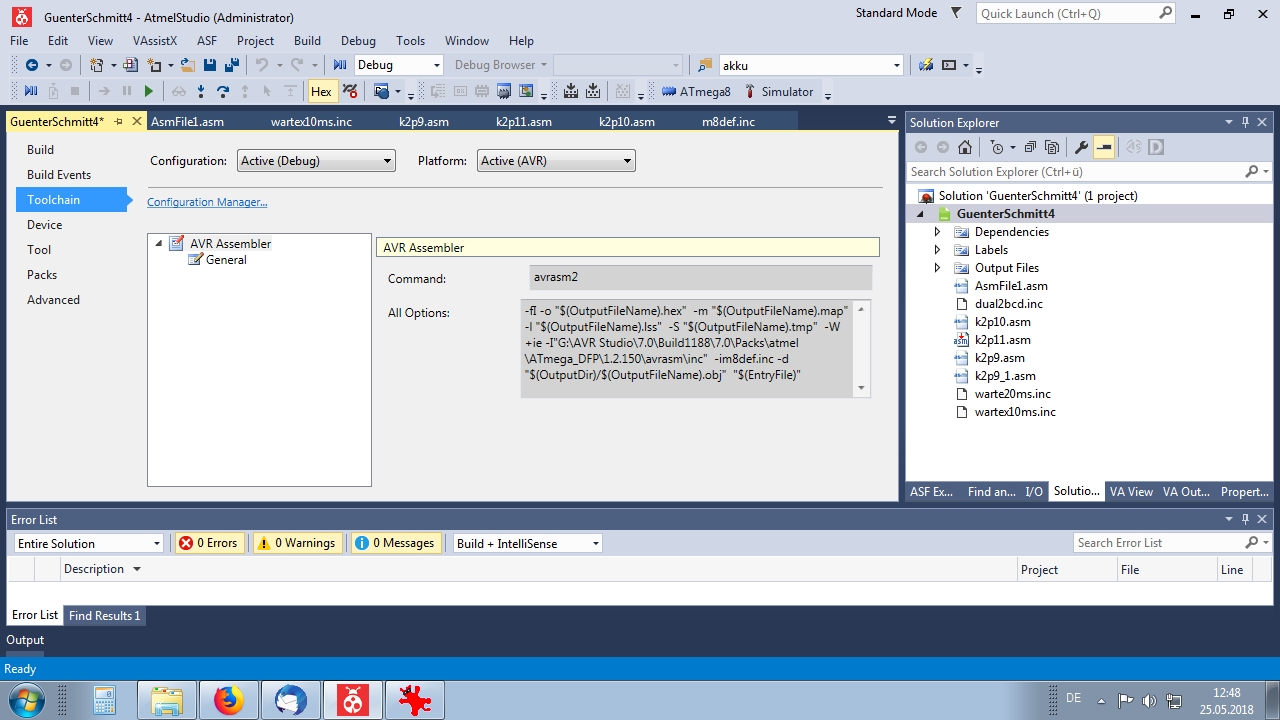
Task: Toggle the 0 Messages filter button
Action: (x=396, y=543)
